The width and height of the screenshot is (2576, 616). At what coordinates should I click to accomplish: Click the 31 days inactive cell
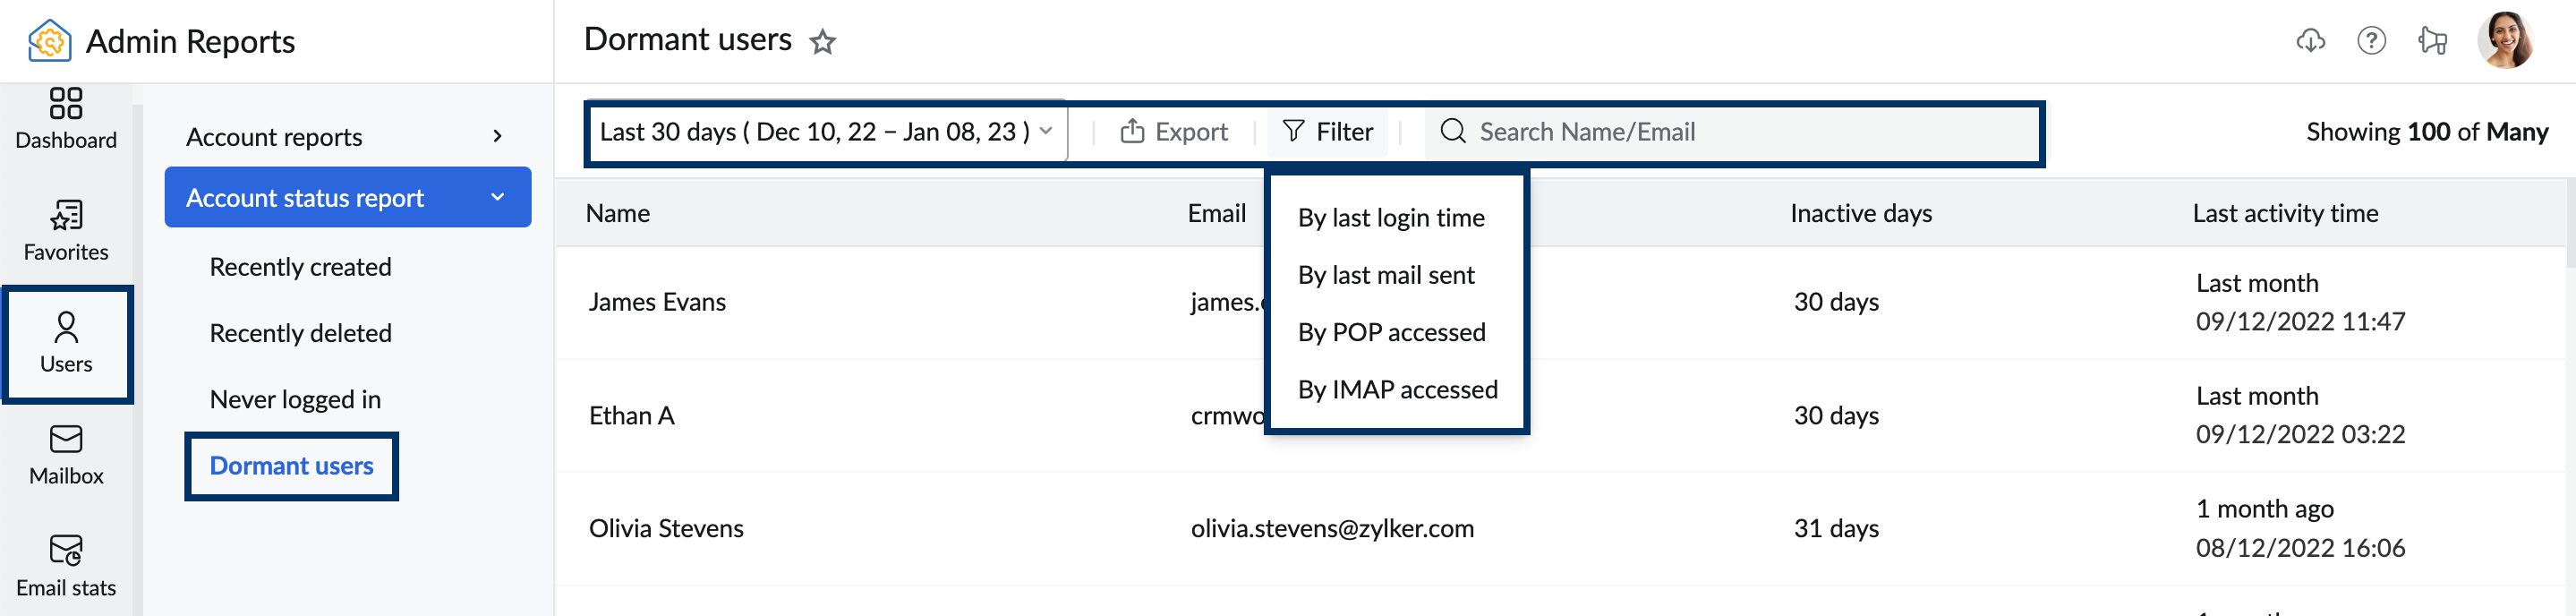click(1836, 528)
